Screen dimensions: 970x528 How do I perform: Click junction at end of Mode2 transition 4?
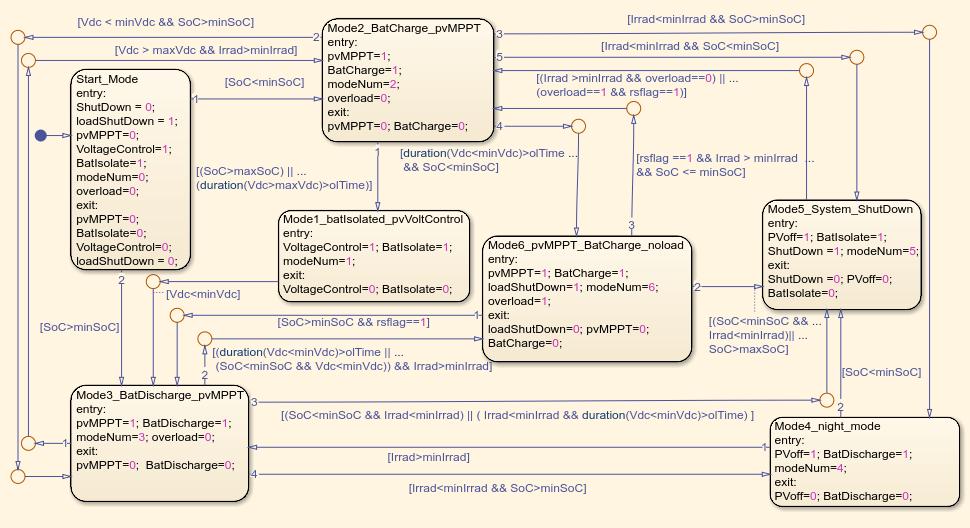click(578, 126)
